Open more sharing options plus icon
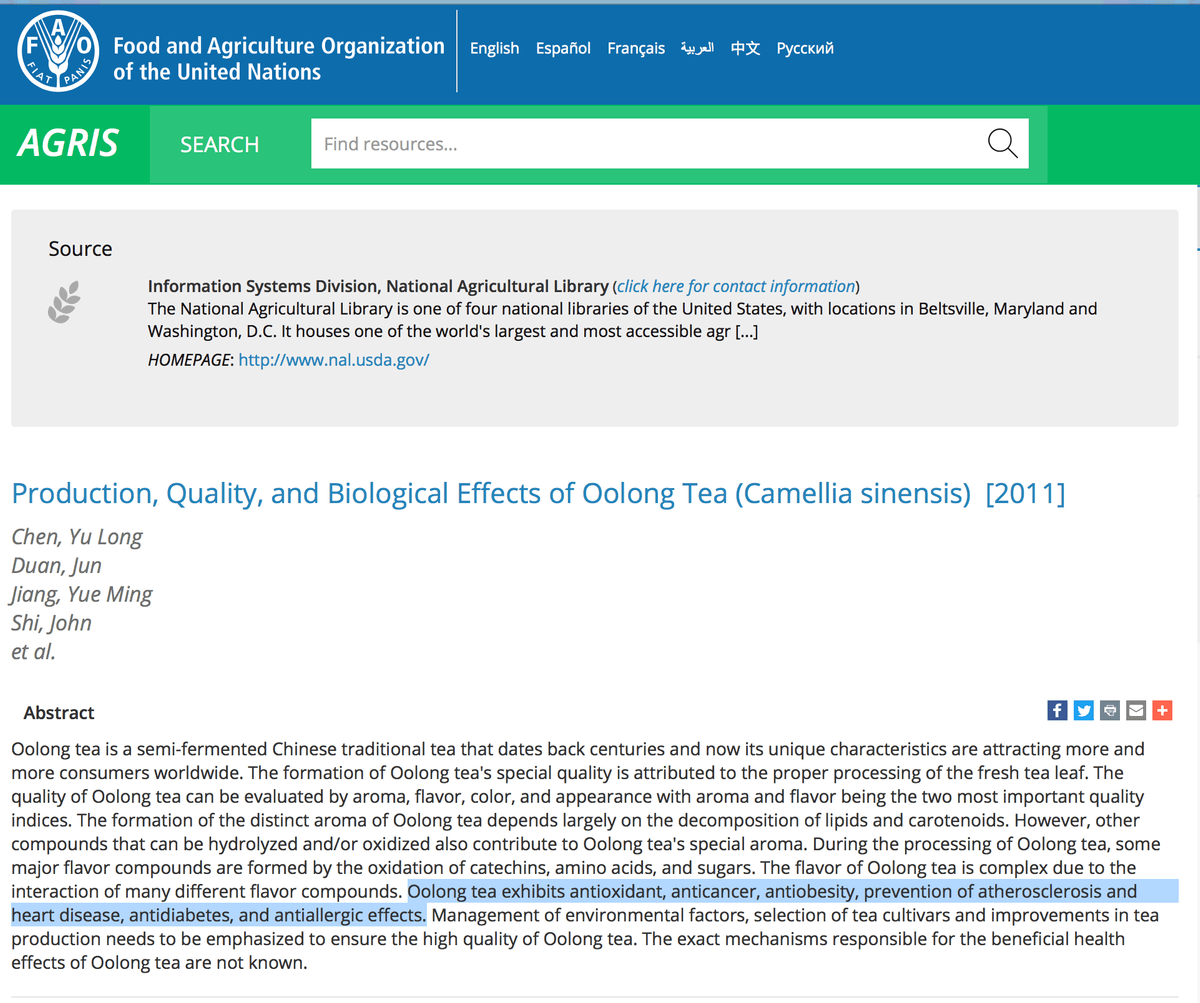Screen dimensions: 1200x1003 coord(1161,710)
